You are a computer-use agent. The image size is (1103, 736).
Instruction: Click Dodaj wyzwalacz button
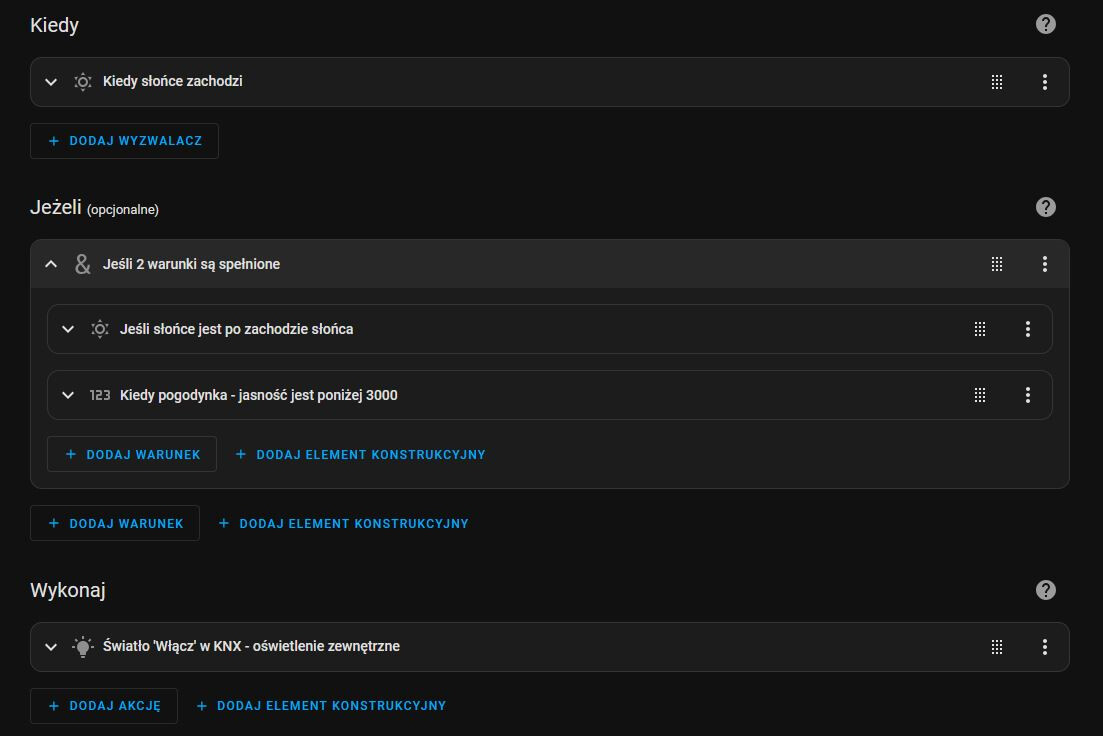point(125,141)
